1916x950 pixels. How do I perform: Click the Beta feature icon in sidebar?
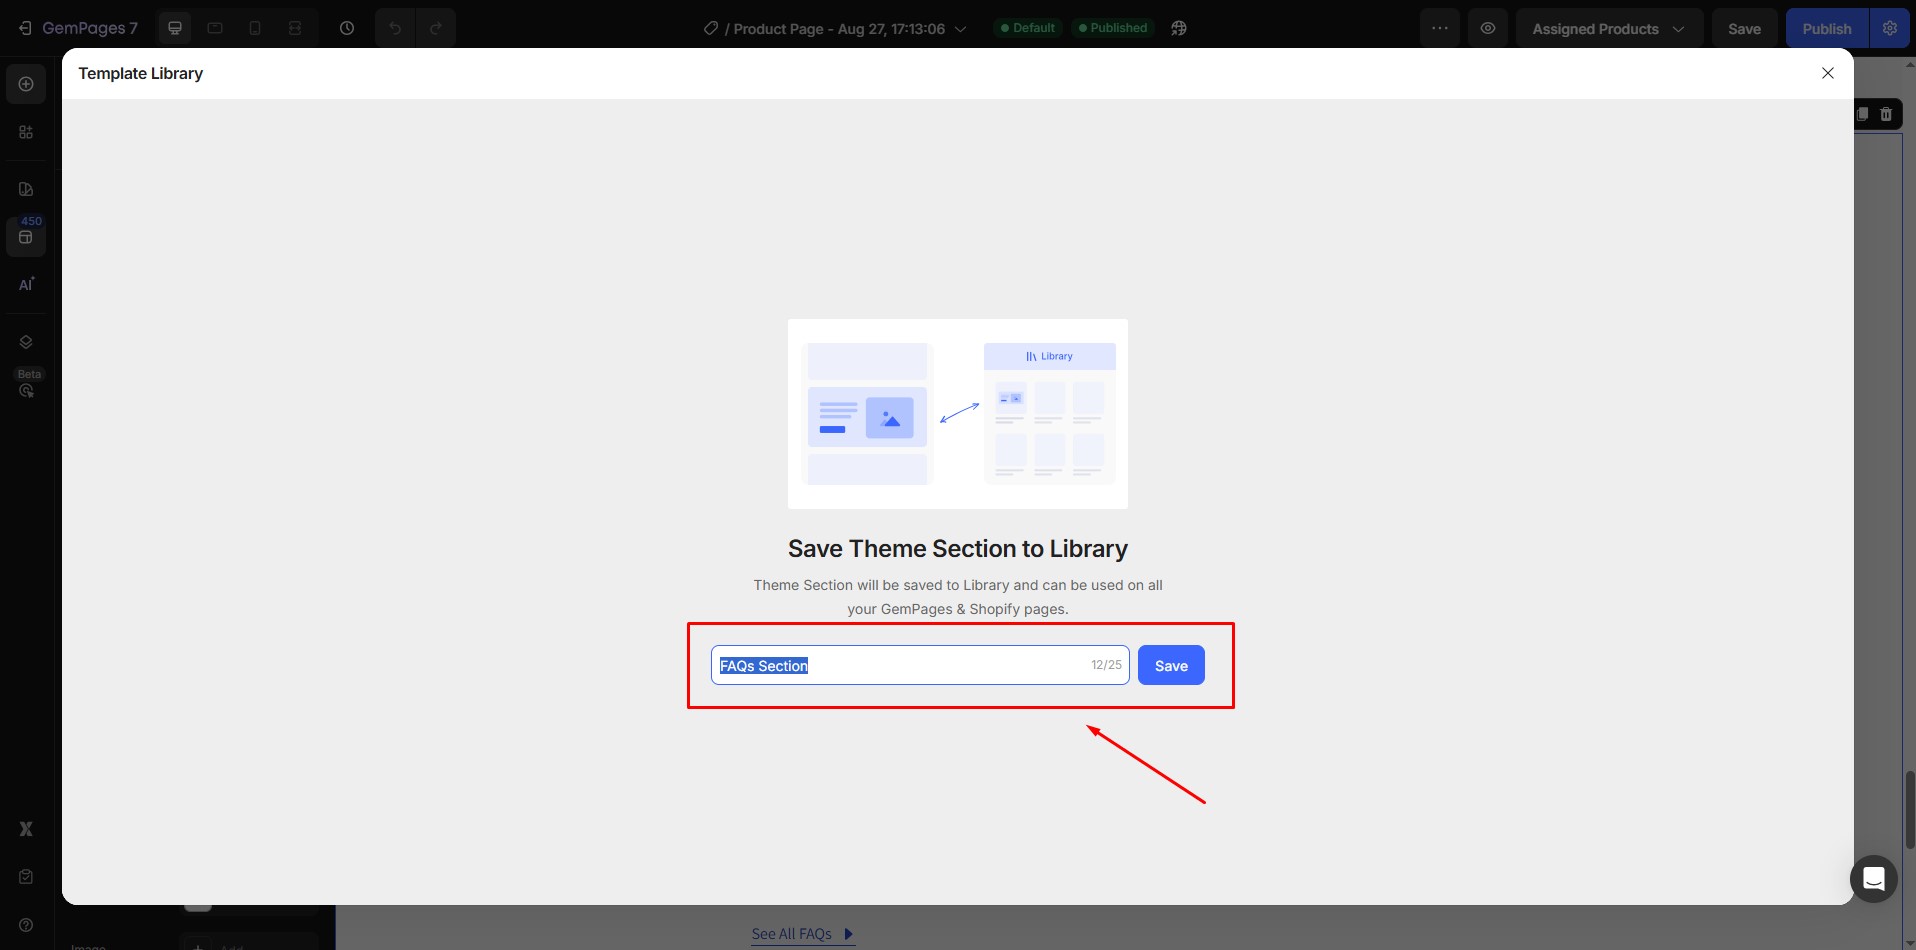(x=26, y=390)
